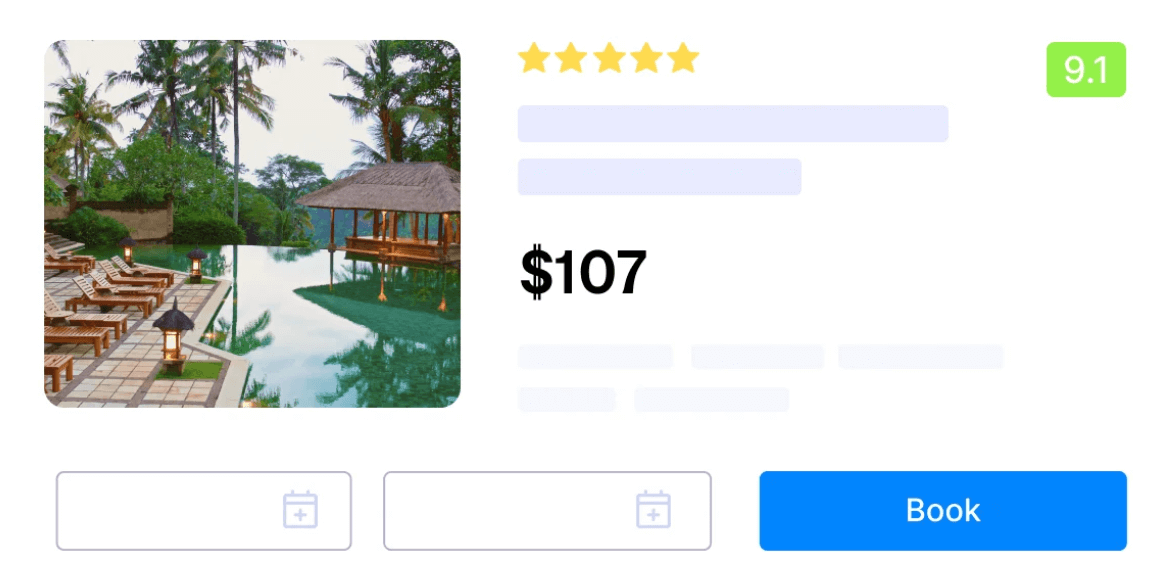Open the second date field's calendar icon
1162x588 pixels.
coord(654,509)
